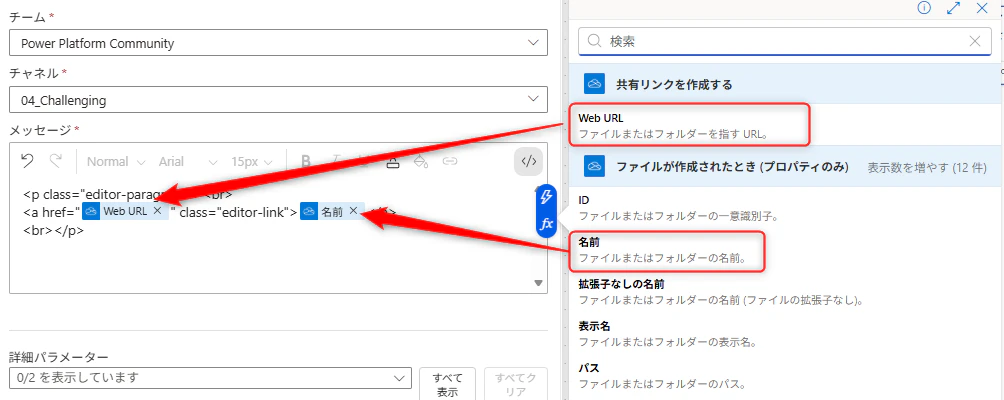Click the dynamic content lightning icon
The width and height of the screenshot is (1004, 400).
click(547, 197)
